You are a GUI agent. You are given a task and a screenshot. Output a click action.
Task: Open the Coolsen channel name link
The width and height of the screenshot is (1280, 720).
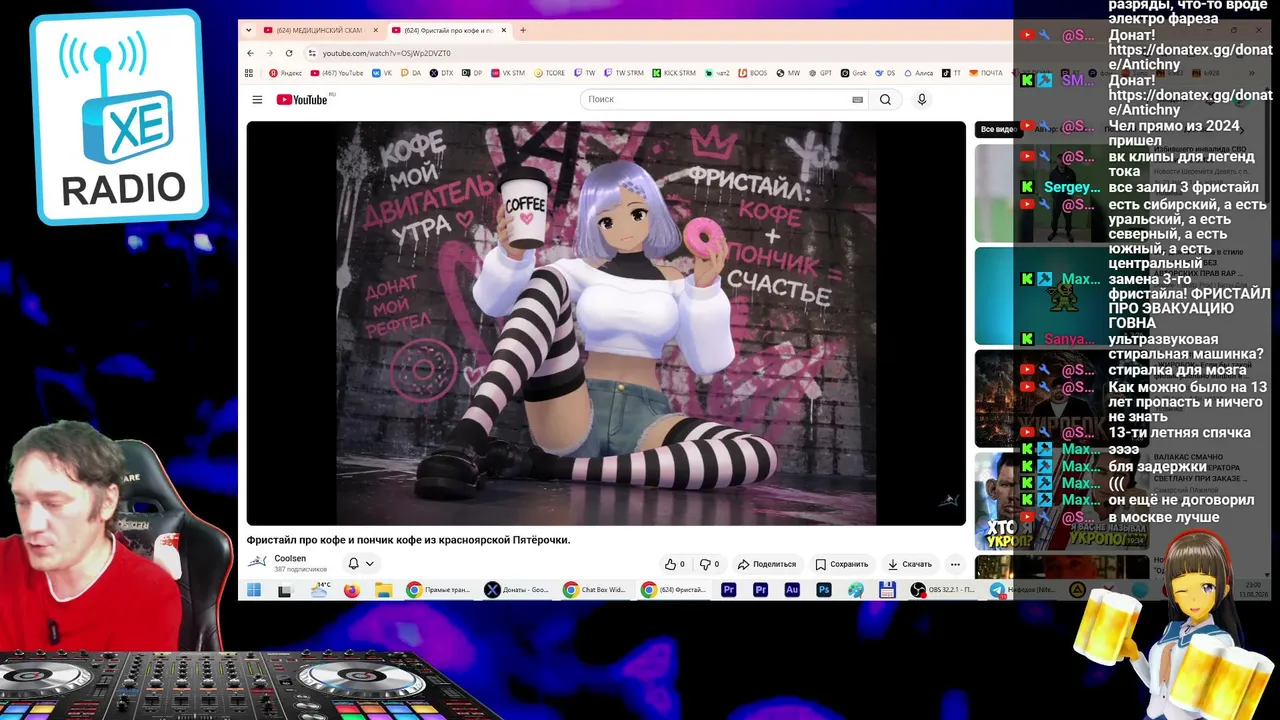pyautogui.click(x=290, y=558)
